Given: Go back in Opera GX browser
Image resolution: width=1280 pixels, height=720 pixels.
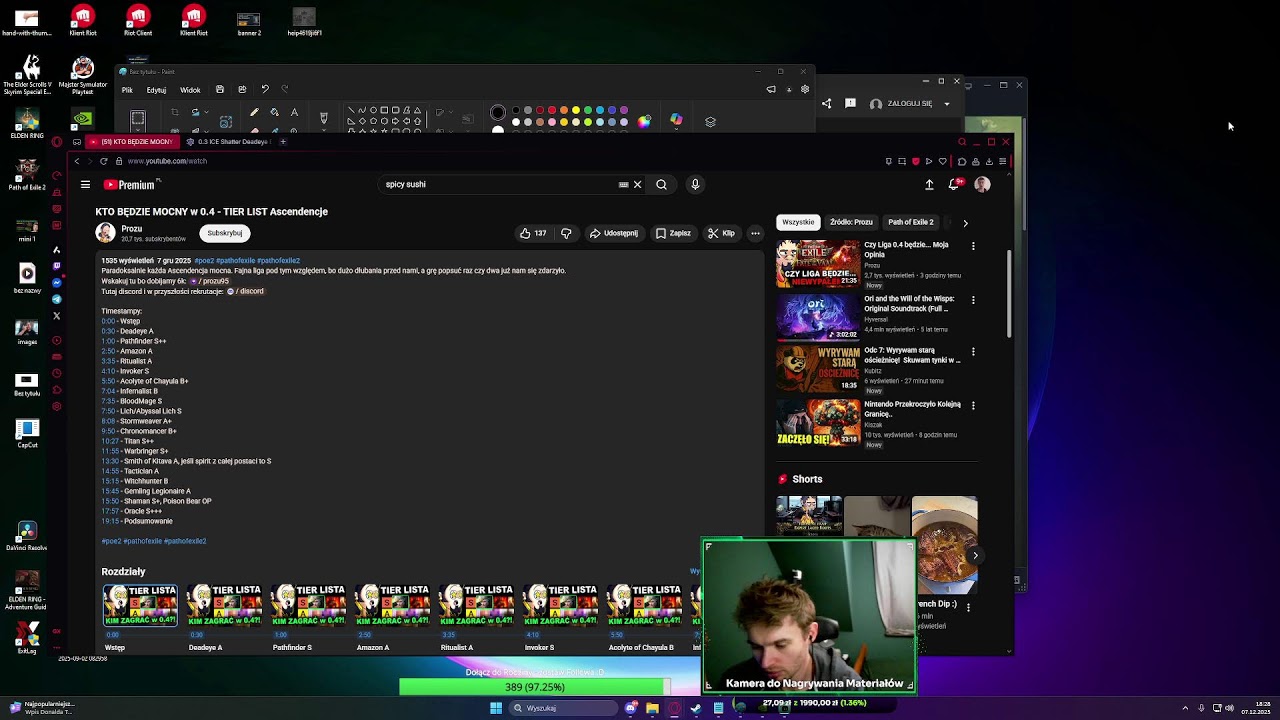Looking at the screenshot, I should pyautogui.click(x=77, y=161).
